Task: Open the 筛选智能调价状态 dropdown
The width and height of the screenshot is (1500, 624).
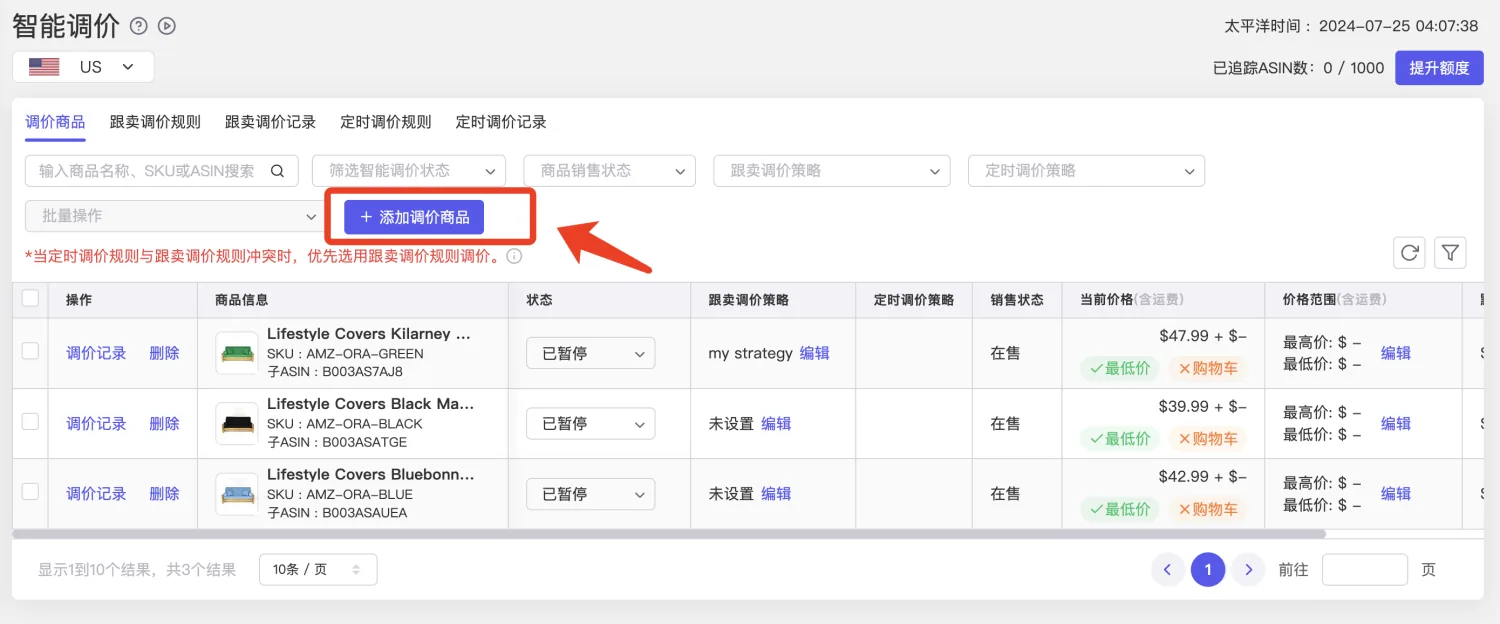Action: (409, 171)
